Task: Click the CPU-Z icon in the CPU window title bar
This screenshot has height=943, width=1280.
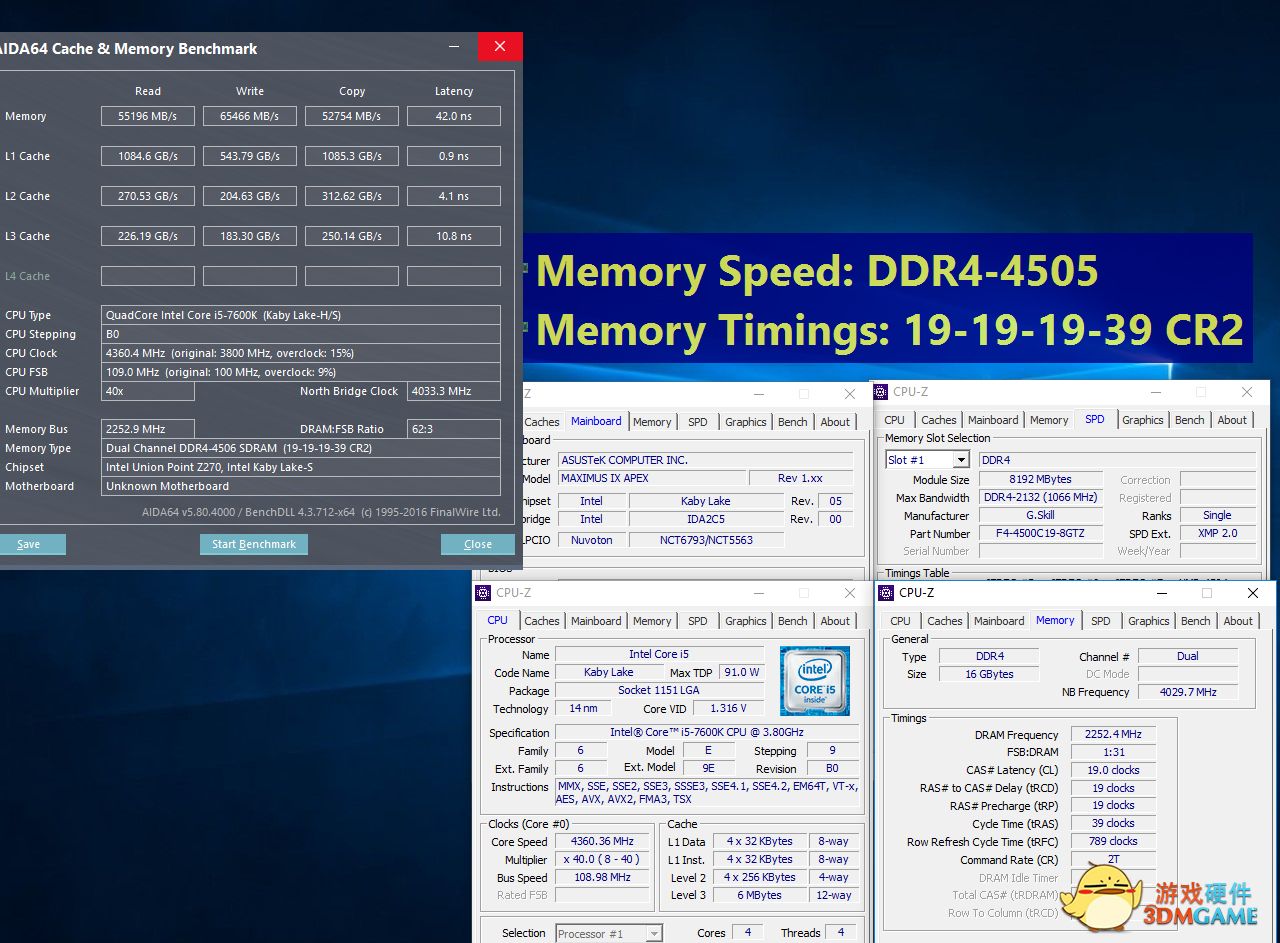Action: (483, 592)
